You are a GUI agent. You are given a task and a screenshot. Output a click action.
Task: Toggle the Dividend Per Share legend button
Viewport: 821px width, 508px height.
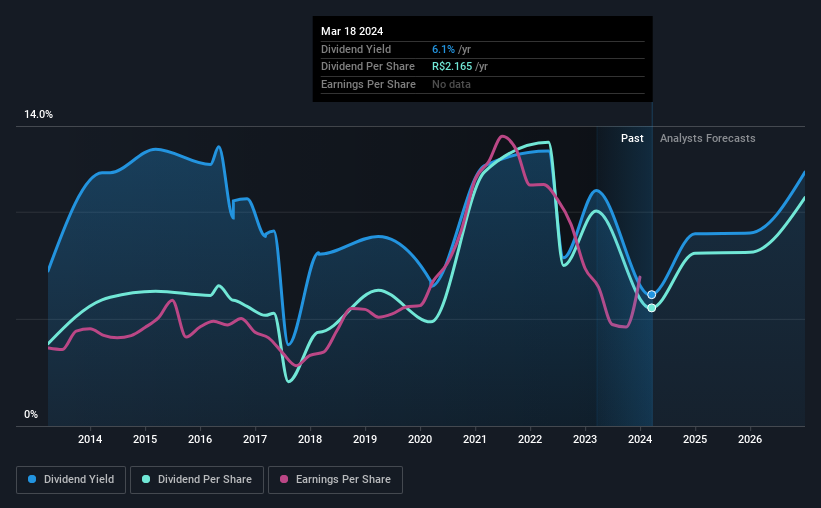pyautogui.click(x=197, y=480)
